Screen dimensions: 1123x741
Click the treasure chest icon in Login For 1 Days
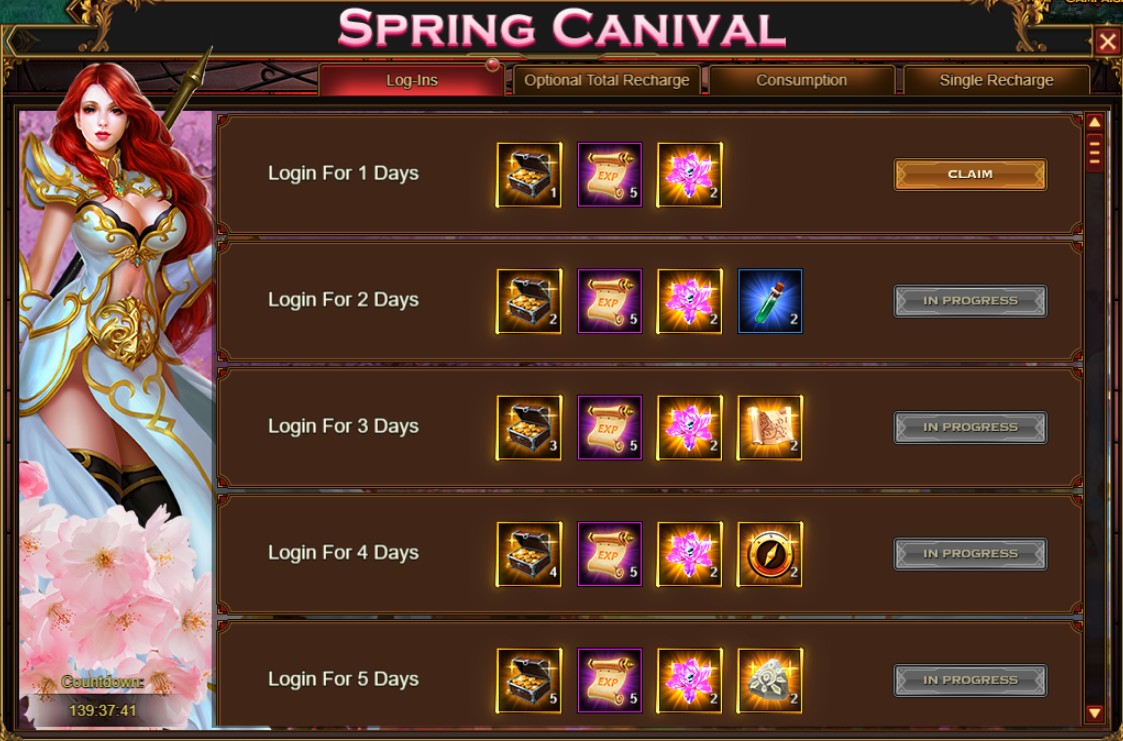(529, 175)
